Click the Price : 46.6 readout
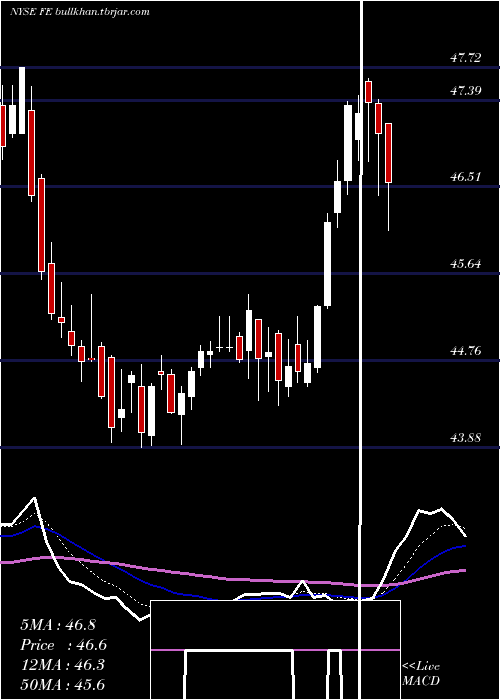 (63, 645)
